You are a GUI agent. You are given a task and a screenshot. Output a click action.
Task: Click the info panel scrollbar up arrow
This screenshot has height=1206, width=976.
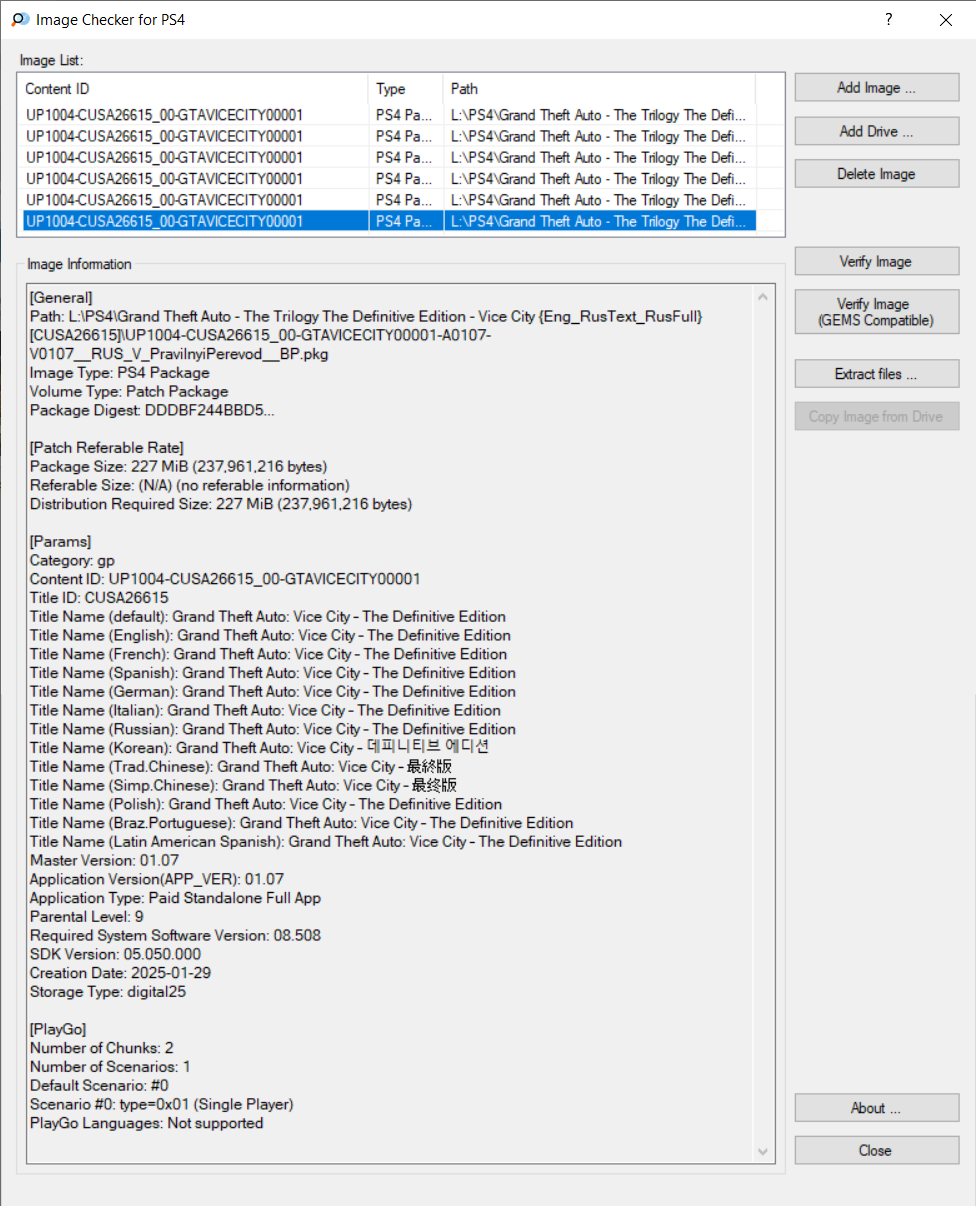[765, 297]
